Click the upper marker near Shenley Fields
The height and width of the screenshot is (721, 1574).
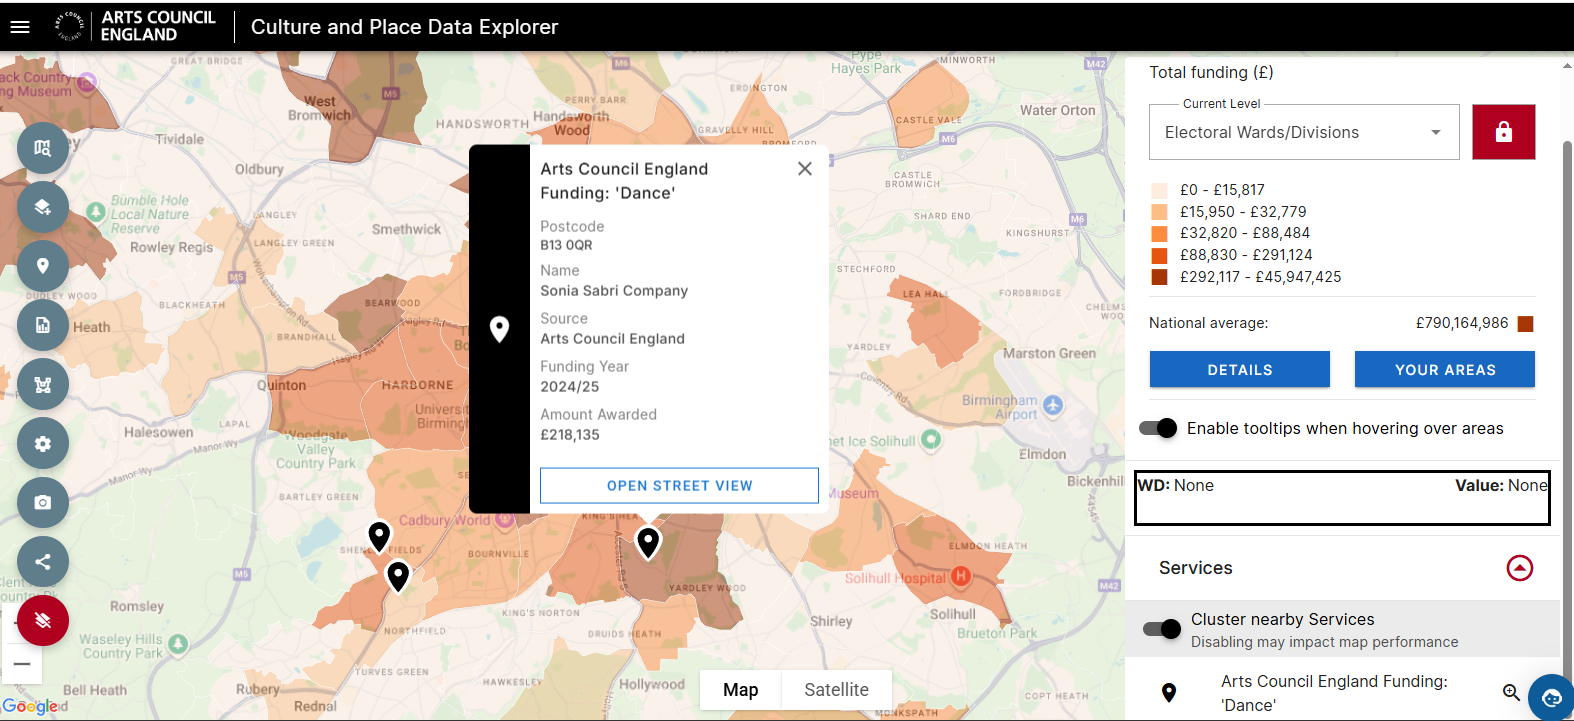click(379, 537)
